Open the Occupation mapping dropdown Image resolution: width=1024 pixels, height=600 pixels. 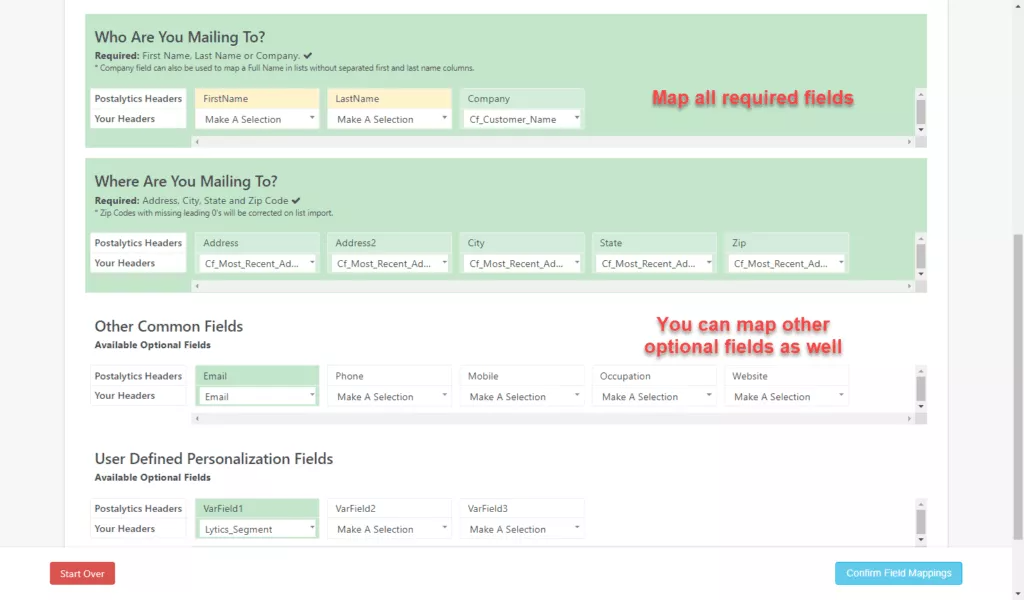click(x=654, y=396)
